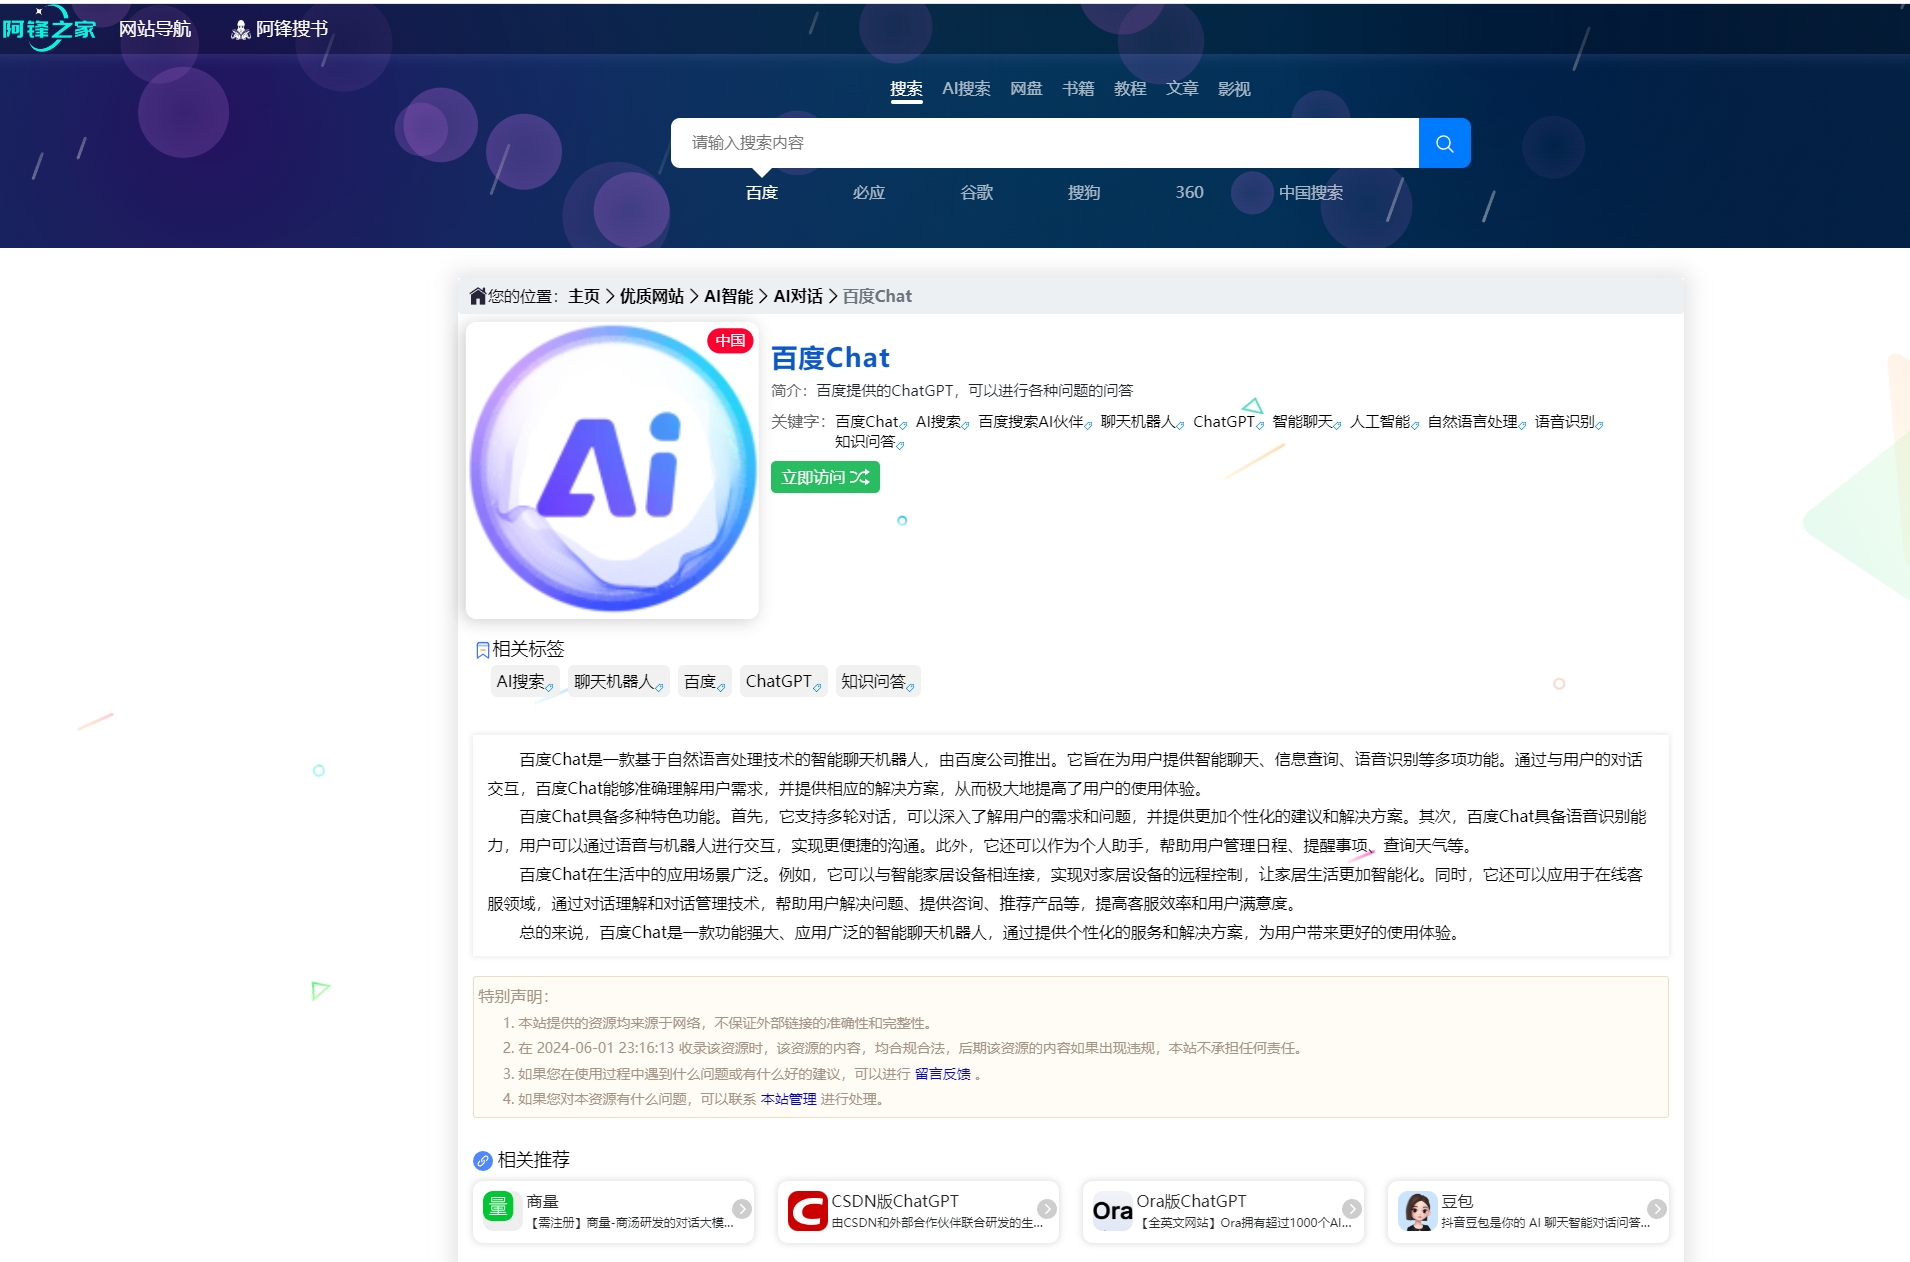Open 阿锋搜书 in top navigation
Image resolution: width=1910 pixels, height=1262 pixels.
280,29
